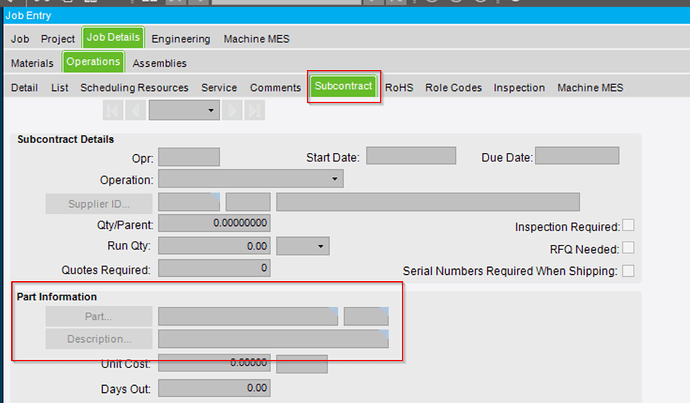The height and width of the screenshot is (403, 690).
Task: Go to first record navigation arrow
Action: pos(113,110)
